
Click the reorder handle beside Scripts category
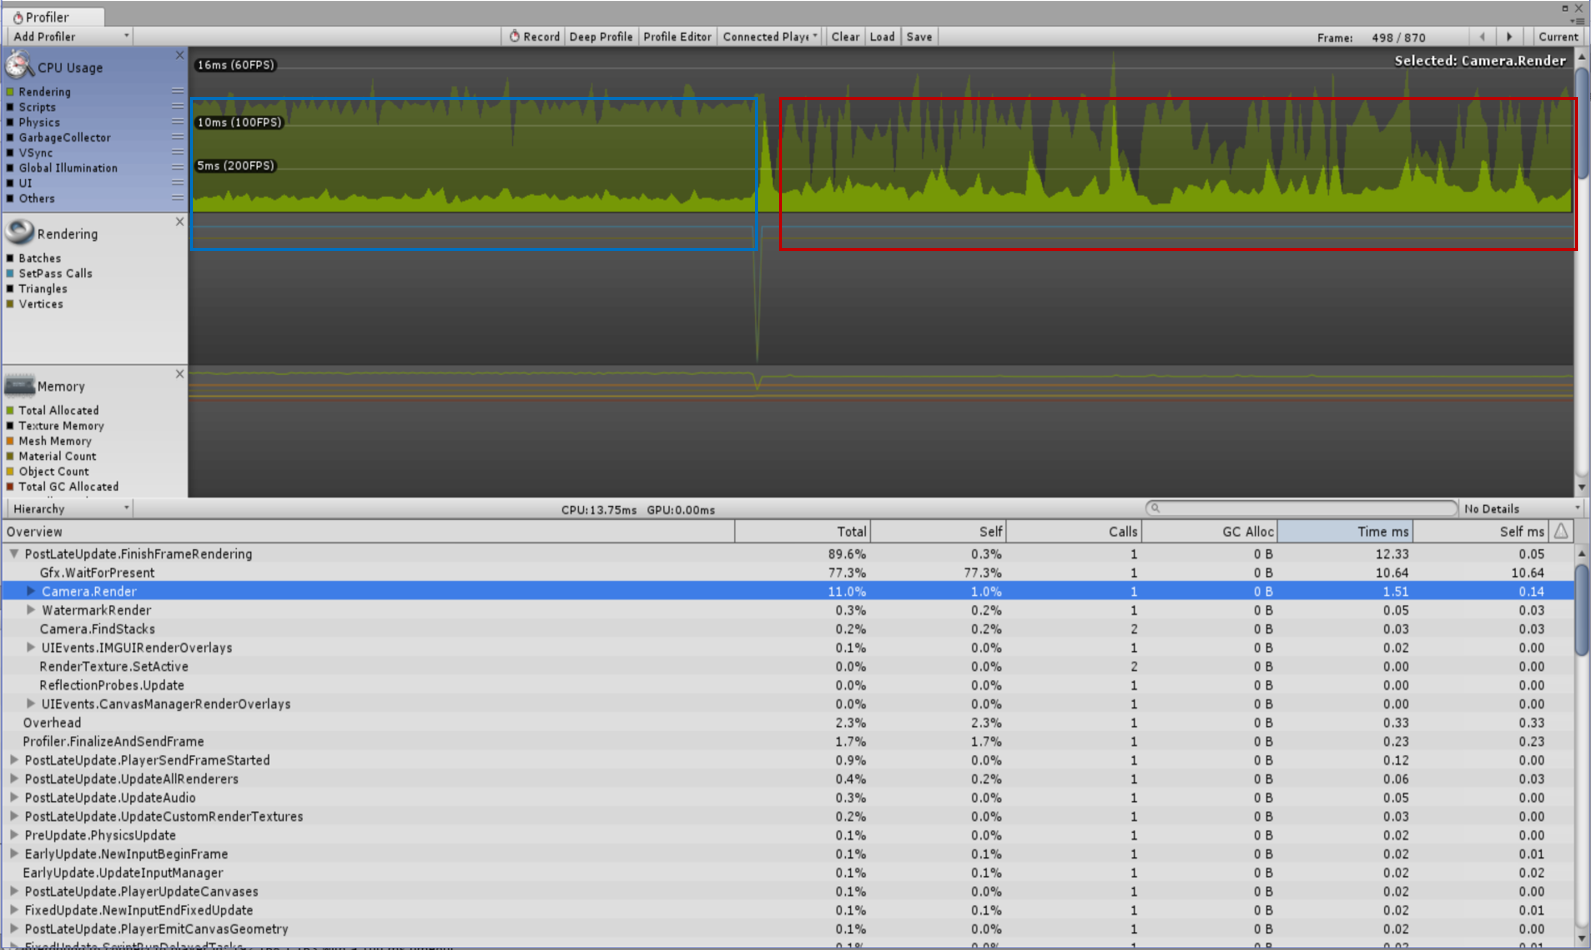177,106
